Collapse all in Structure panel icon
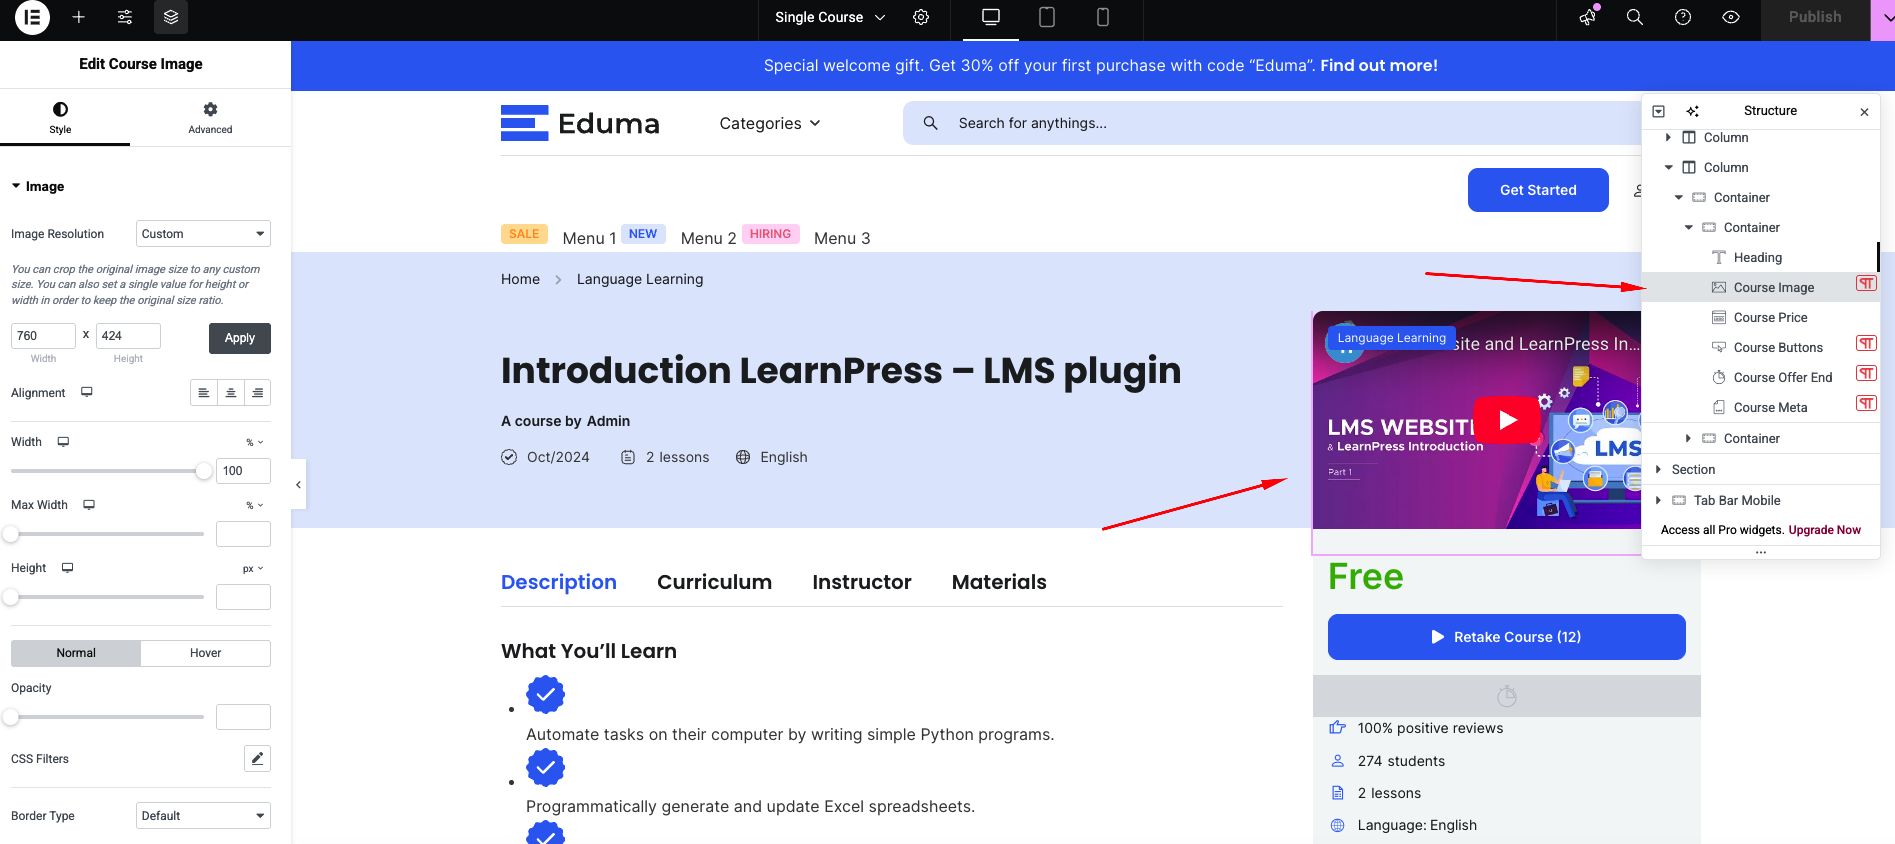The image size is (1895, 844). point(1658,111)
